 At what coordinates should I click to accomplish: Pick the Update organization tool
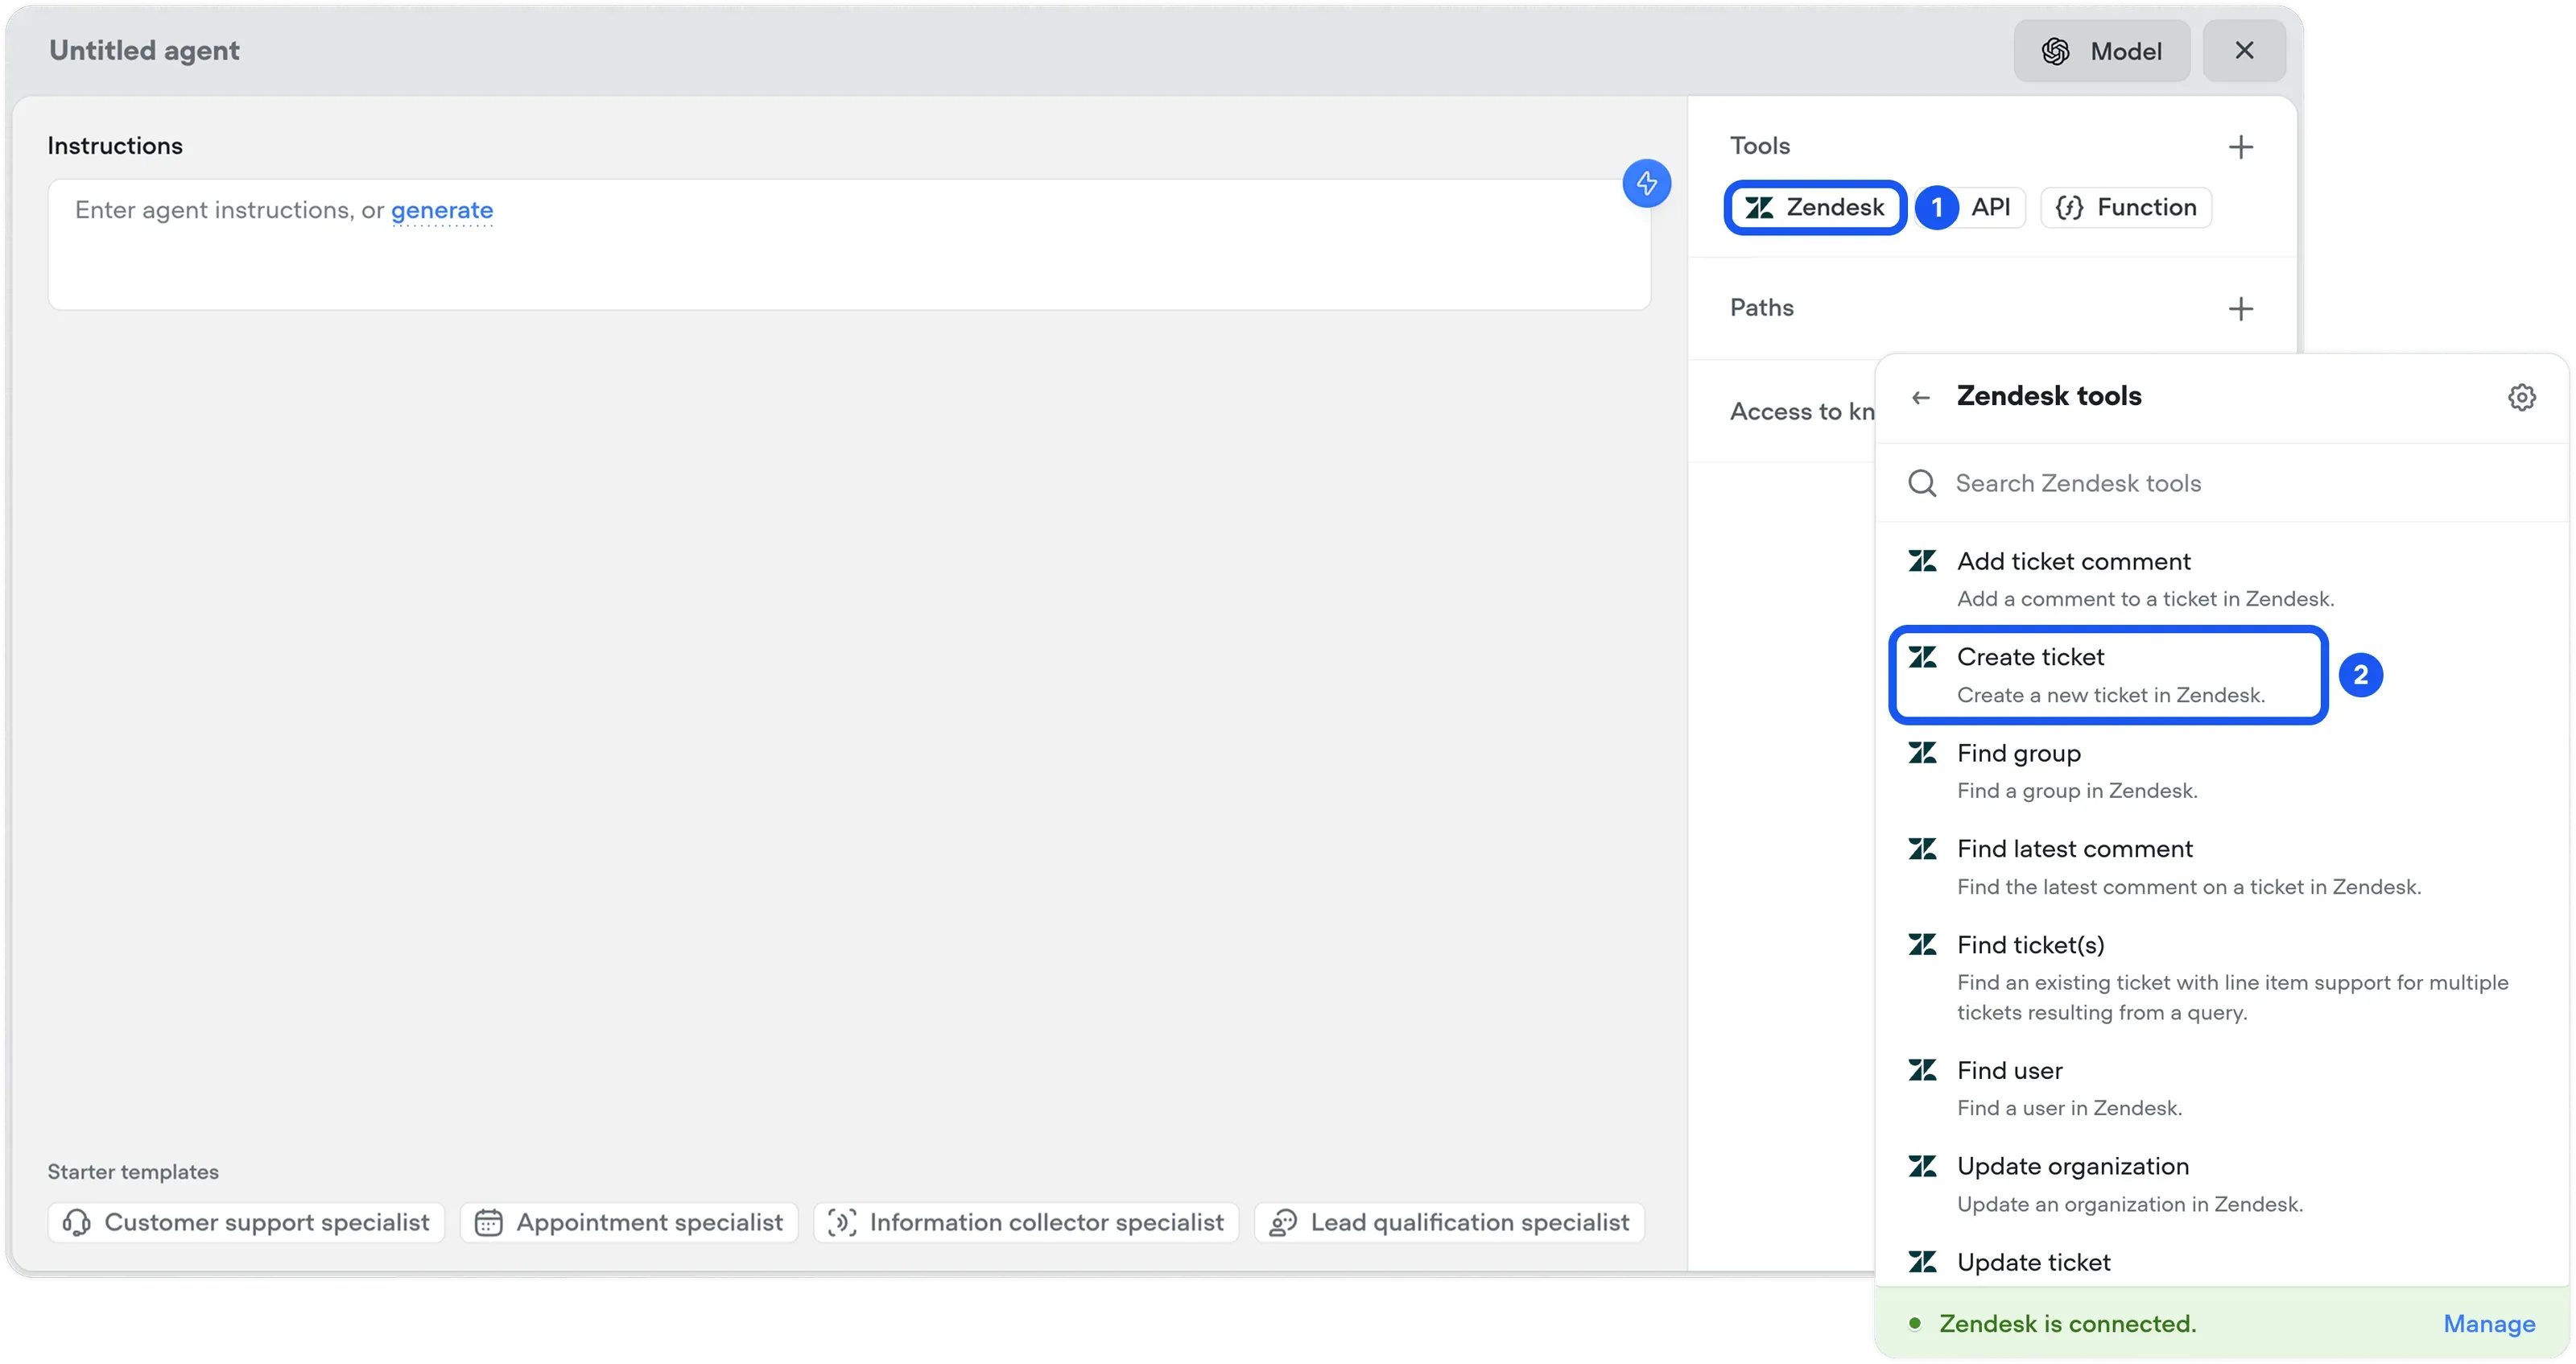2072,1166
